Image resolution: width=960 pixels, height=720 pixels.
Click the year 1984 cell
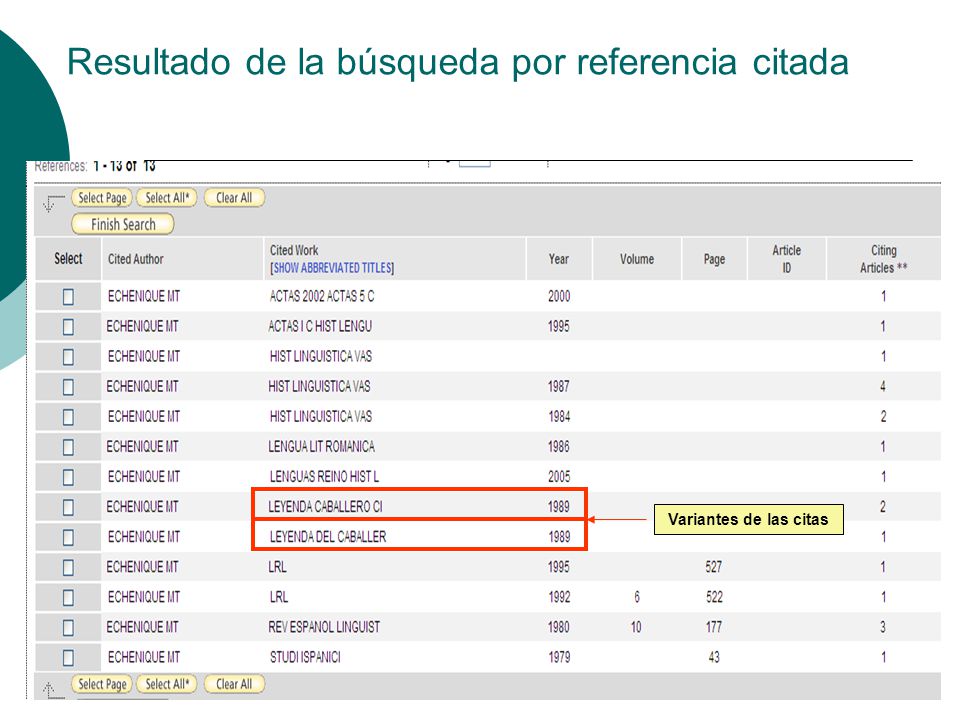[559, 416]
